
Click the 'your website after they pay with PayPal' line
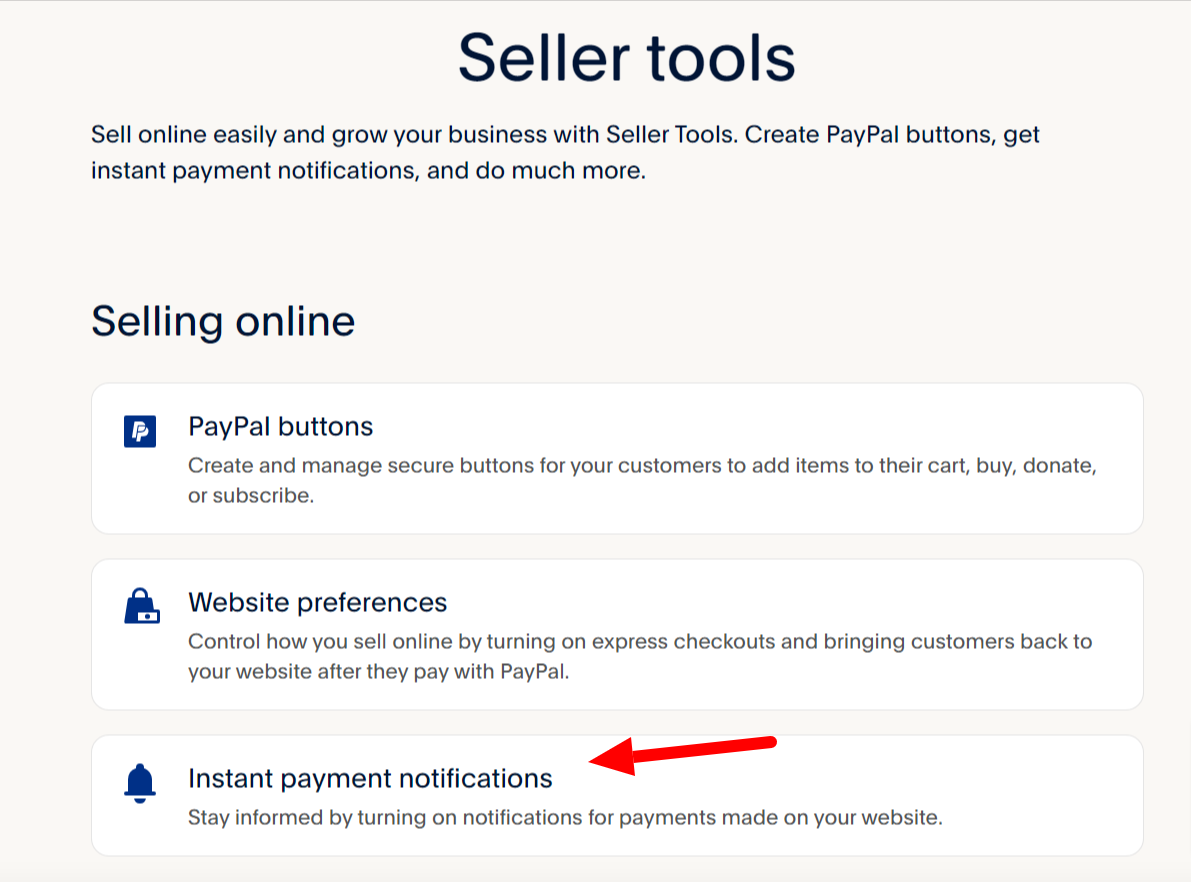tap(378, 672)
